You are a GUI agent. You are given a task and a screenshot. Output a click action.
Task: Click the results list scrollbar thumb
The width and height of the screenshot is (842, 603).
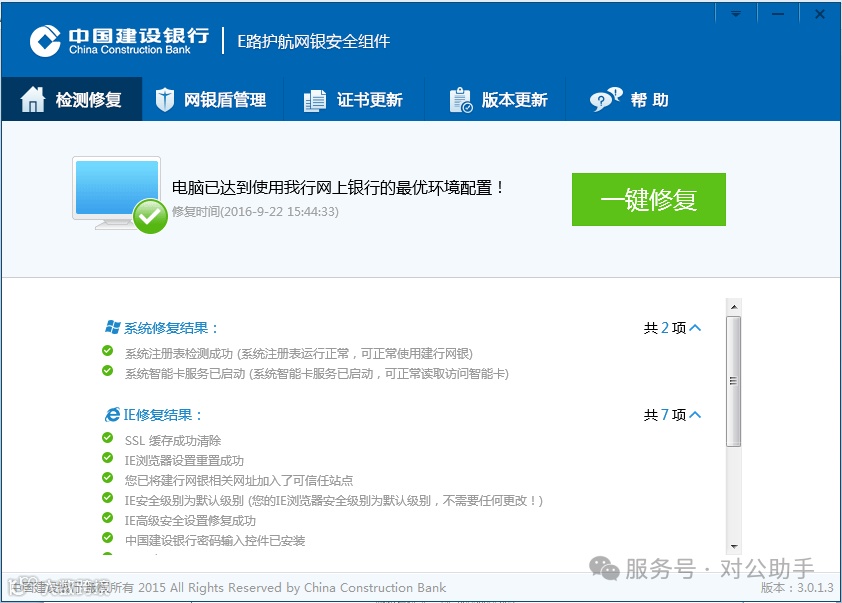click(734, 381)
